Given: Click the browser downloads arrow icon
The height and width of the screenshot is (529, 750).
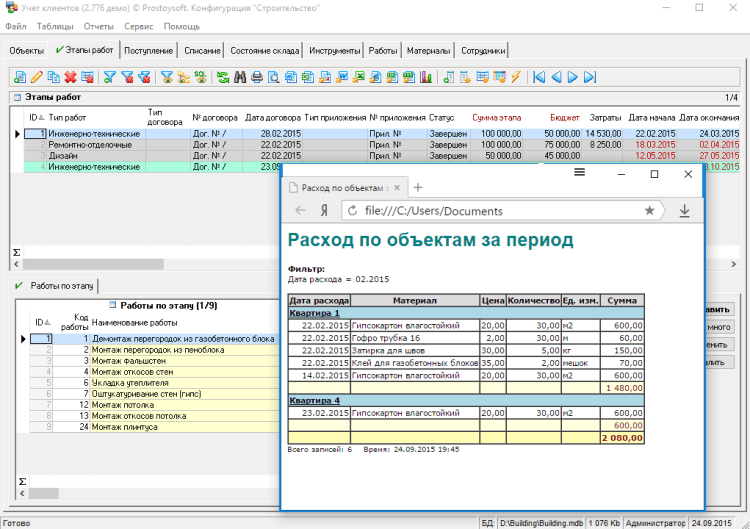Looking at the screenshot, I should pyautogui.click(x=684, y=211).
